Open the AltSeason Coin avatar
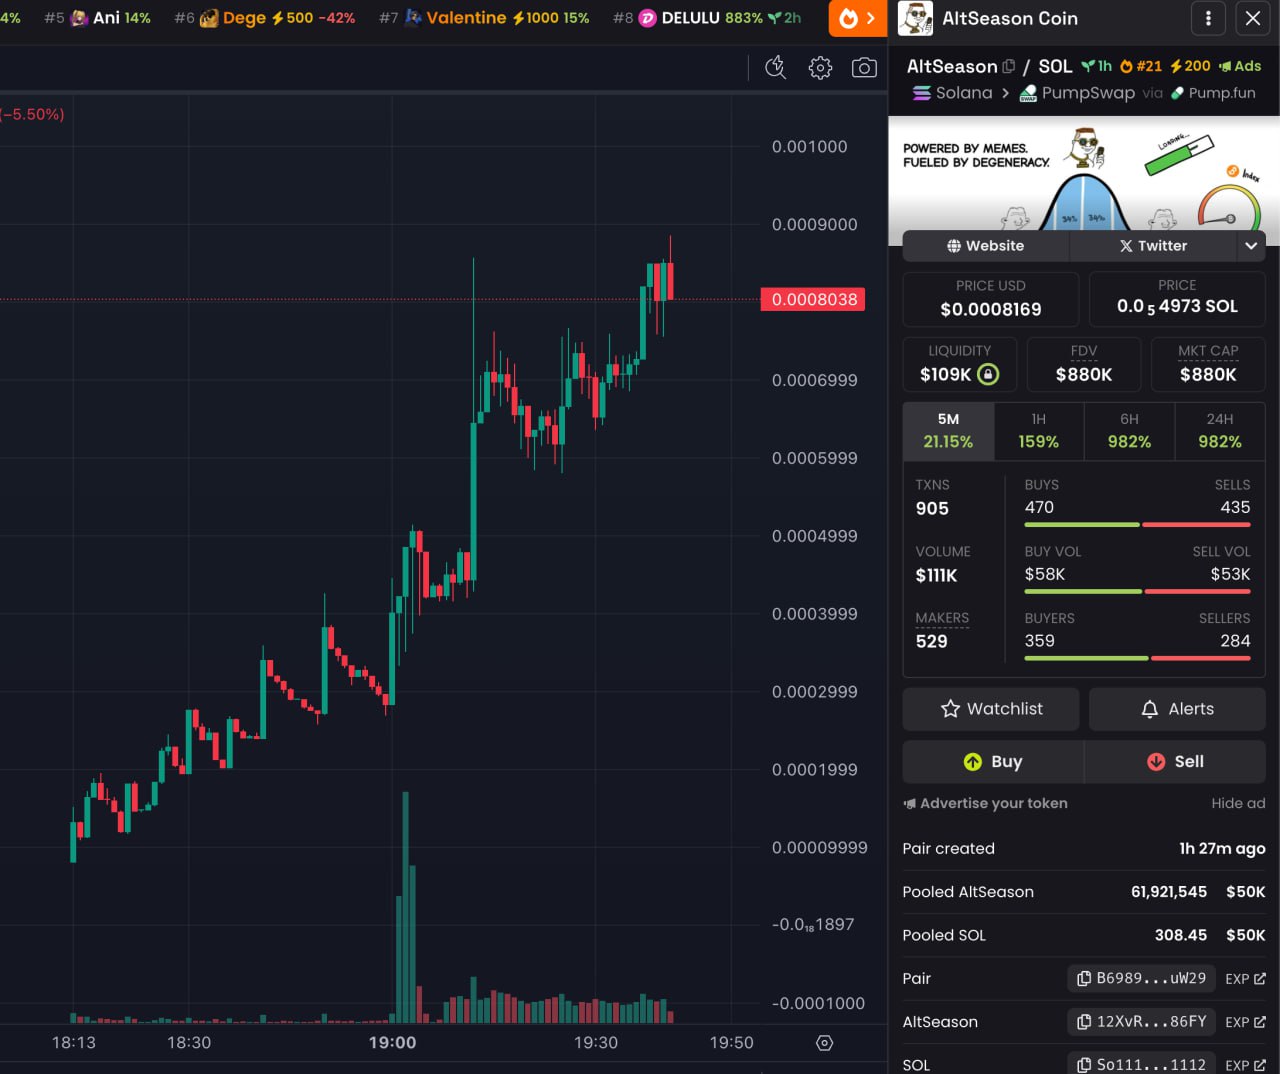The height and width of the screenshot is (1074, 1280). [x=915, y=18]
